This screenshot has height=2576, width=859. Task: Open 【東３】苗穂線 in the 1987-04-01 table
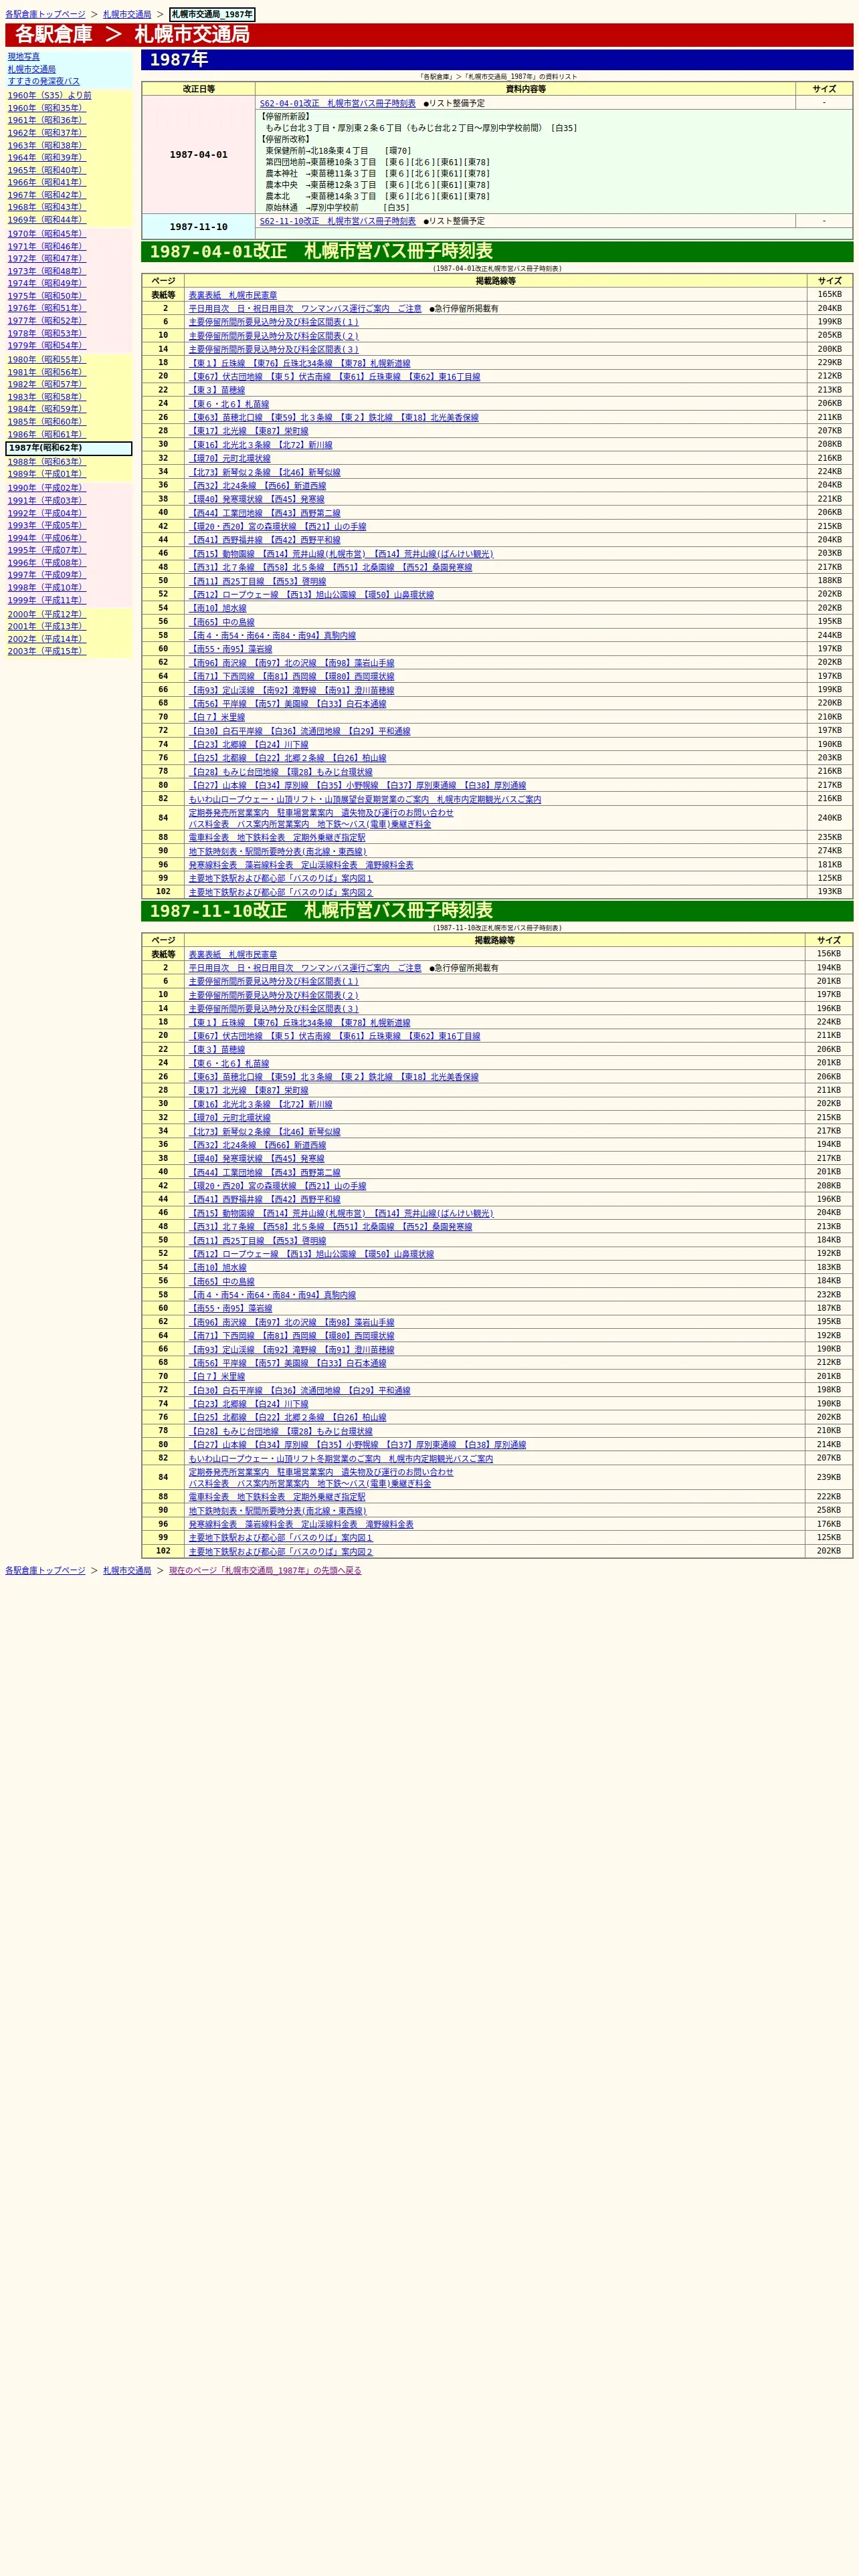coord(217,391)
